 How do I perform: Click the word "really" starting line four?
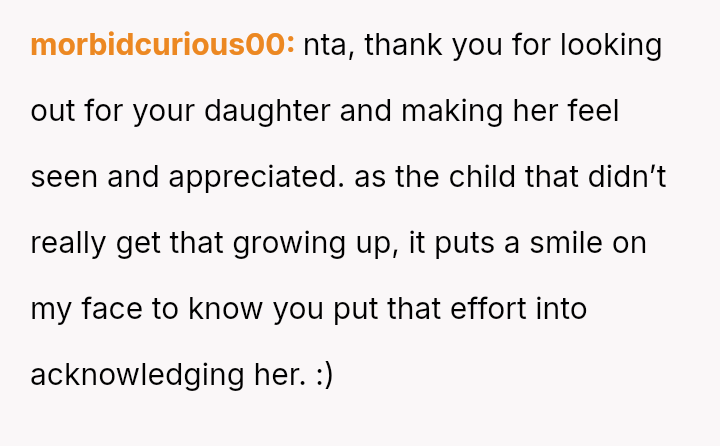pos(67,243)
